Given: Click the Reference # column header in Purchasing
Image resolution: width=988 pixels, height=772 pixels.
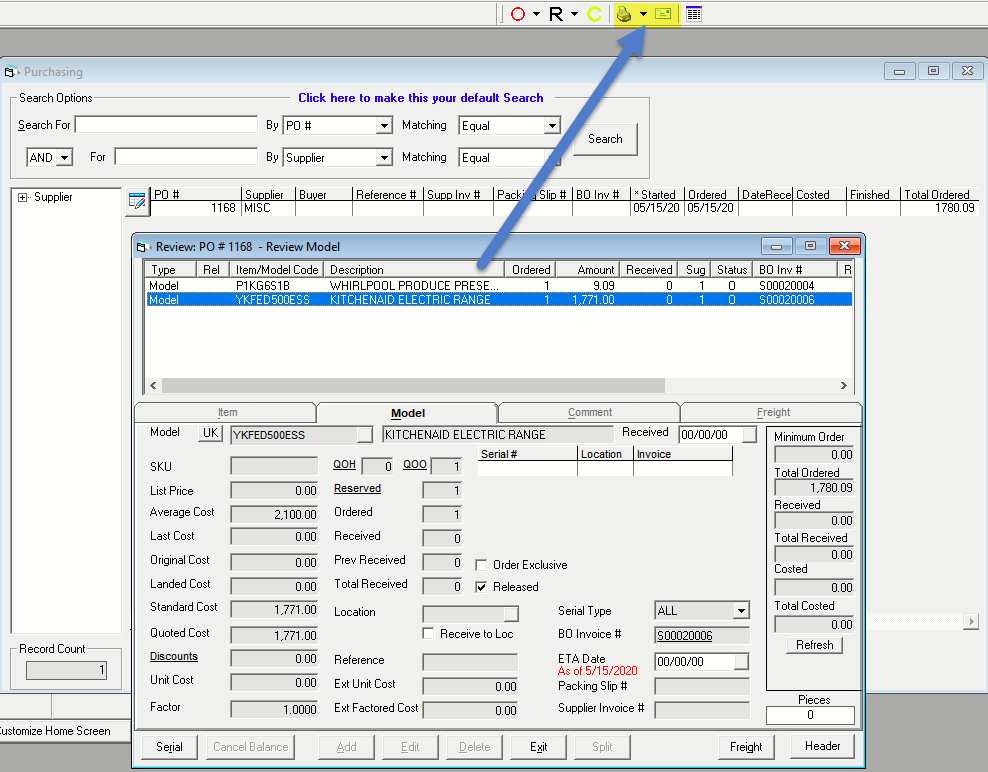Looking at the screenshot, I should click(387, 195).
